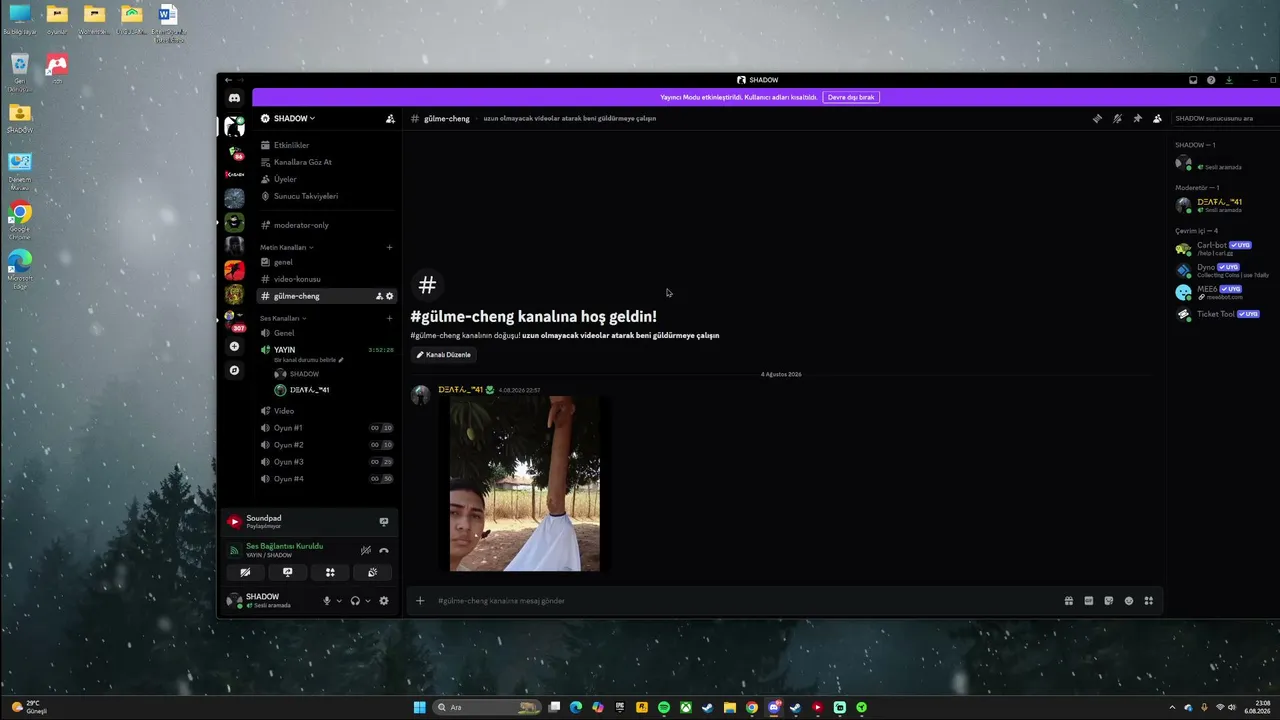Open the threads icon in channel header

(1097, 118)
